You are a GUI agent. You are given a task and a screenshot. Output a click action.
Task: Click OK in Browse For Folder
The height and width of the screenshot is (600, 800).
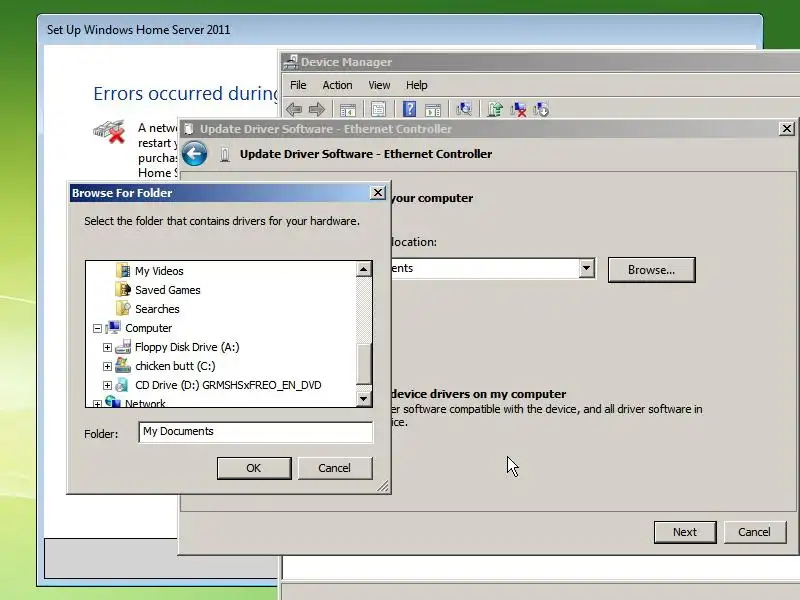pyautogui.click(x=254, y=468)
